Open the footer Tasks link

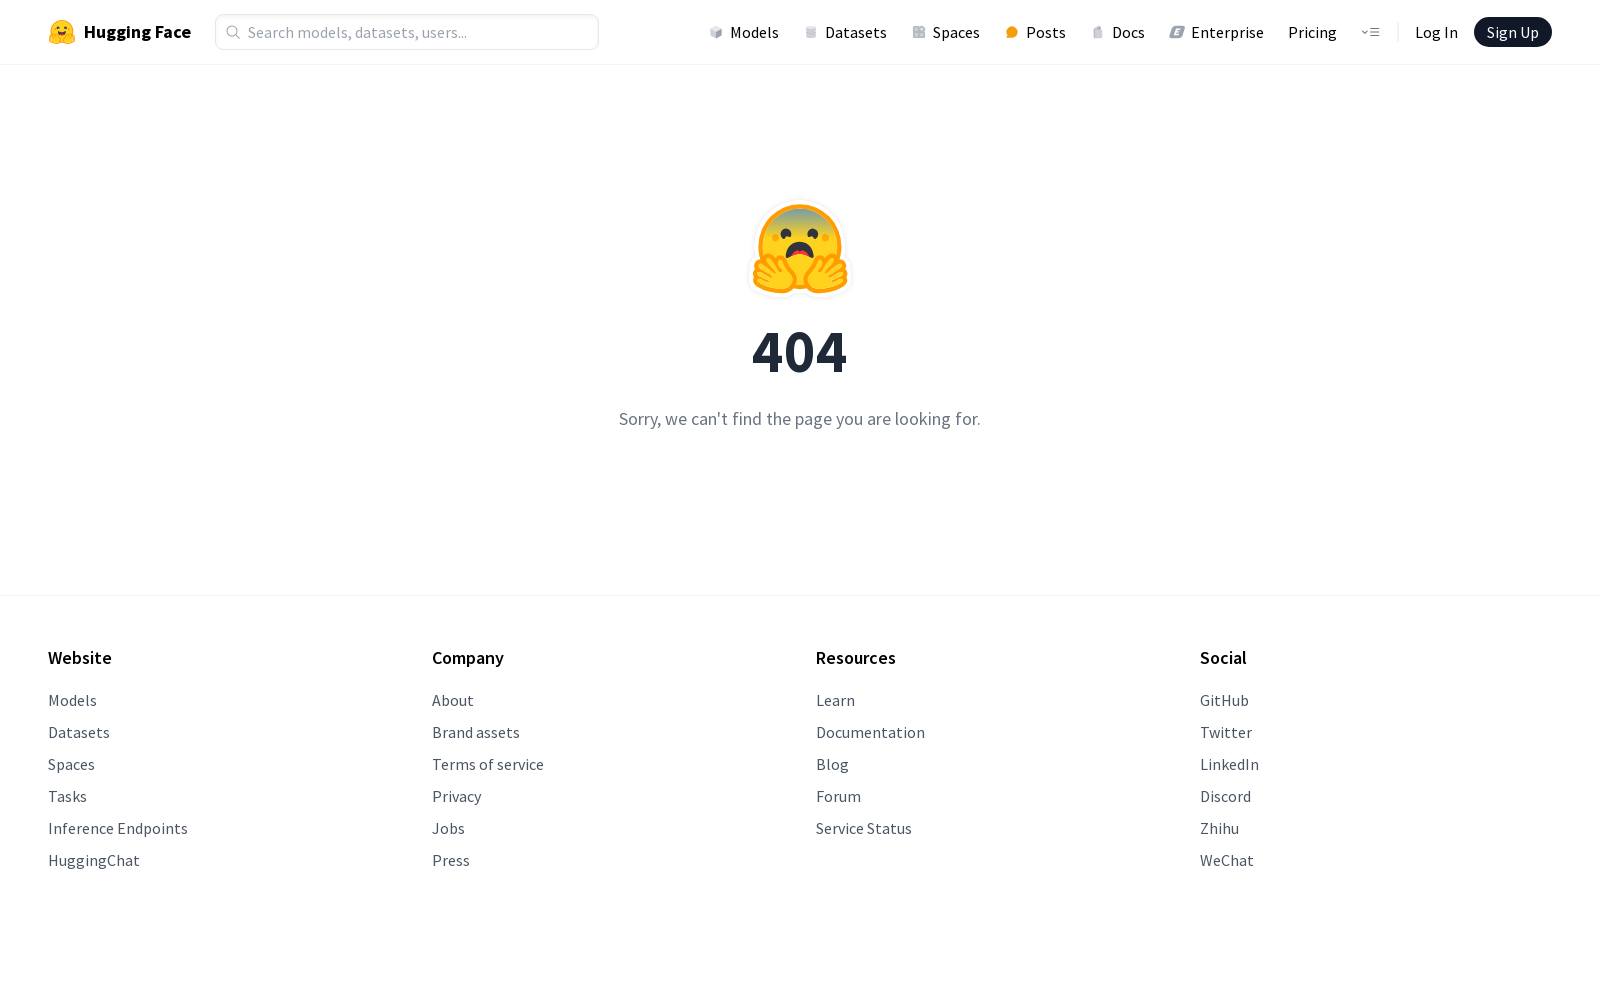pos(67,796)
